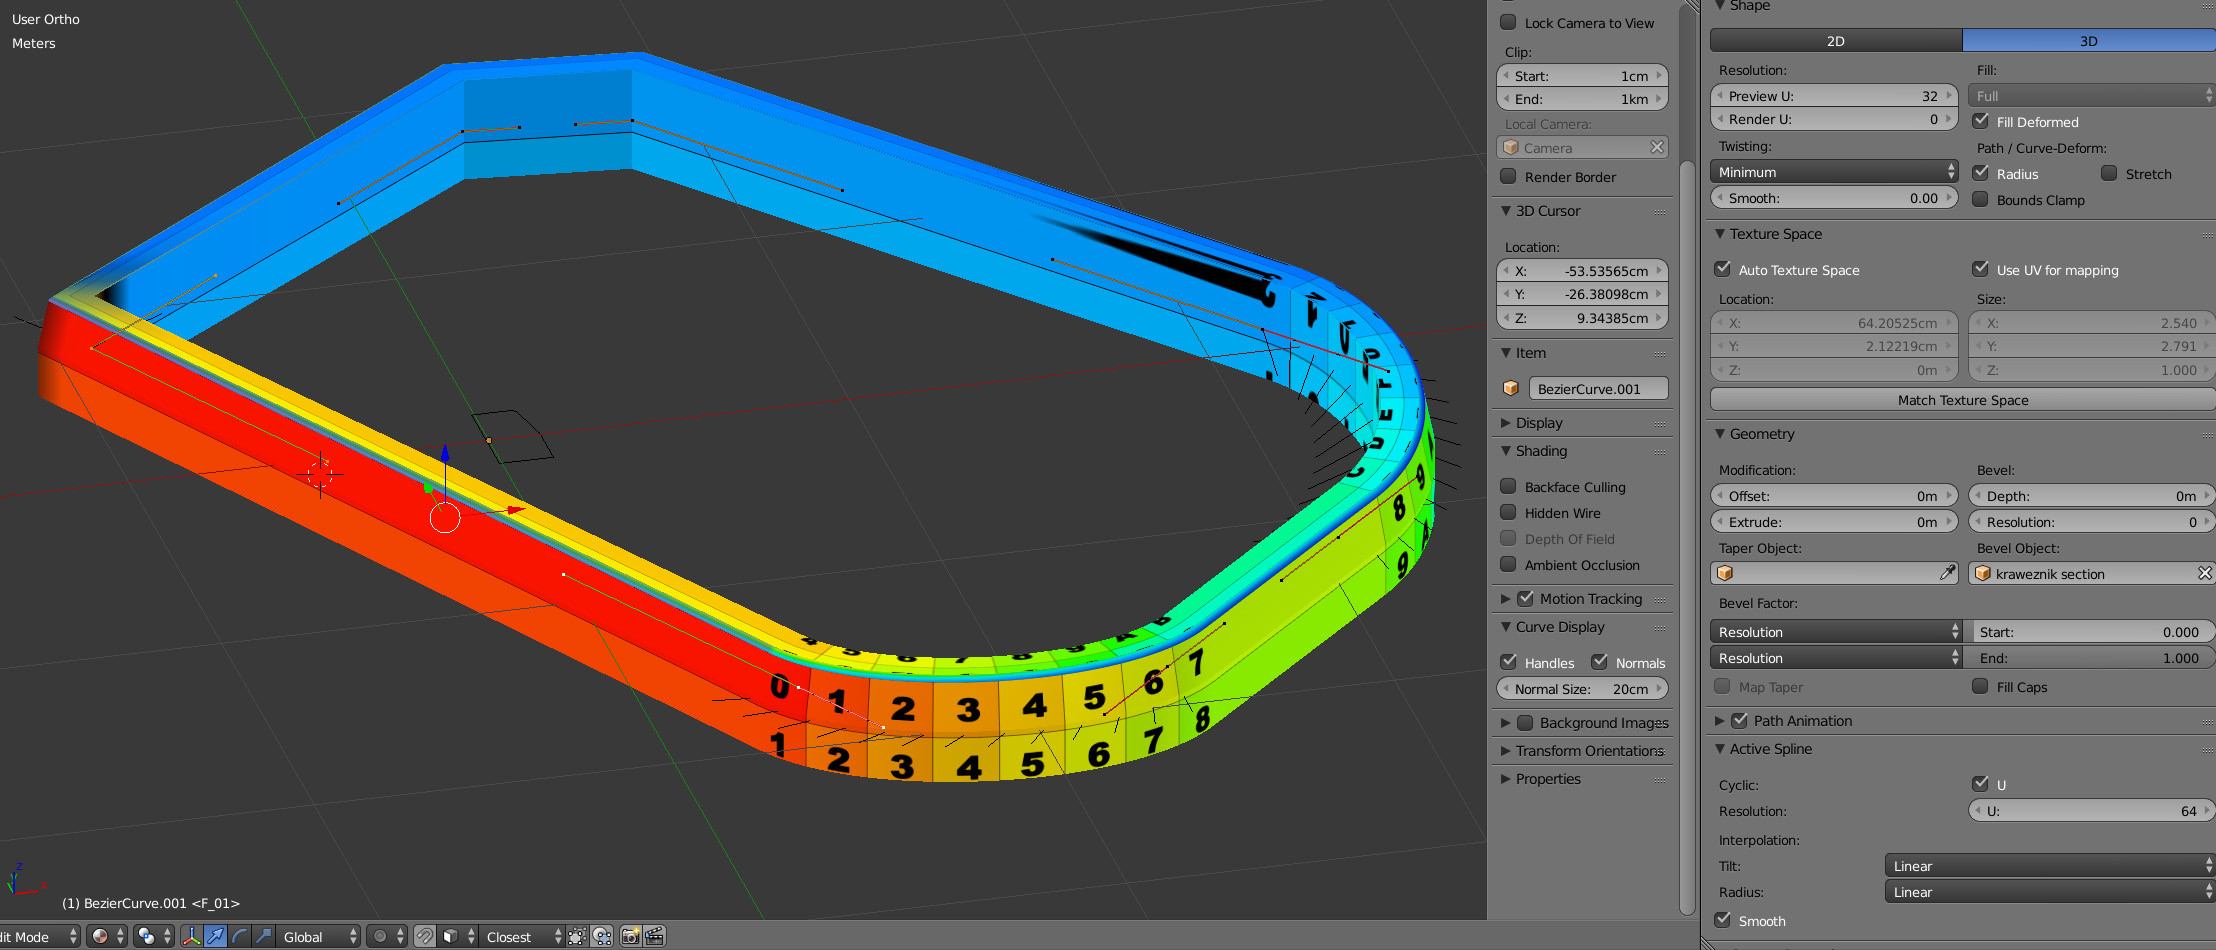The image size is (2216, 950).
Task: Select the scale manipulator icon
Action: pyautogui.click(x=263, y=936)
